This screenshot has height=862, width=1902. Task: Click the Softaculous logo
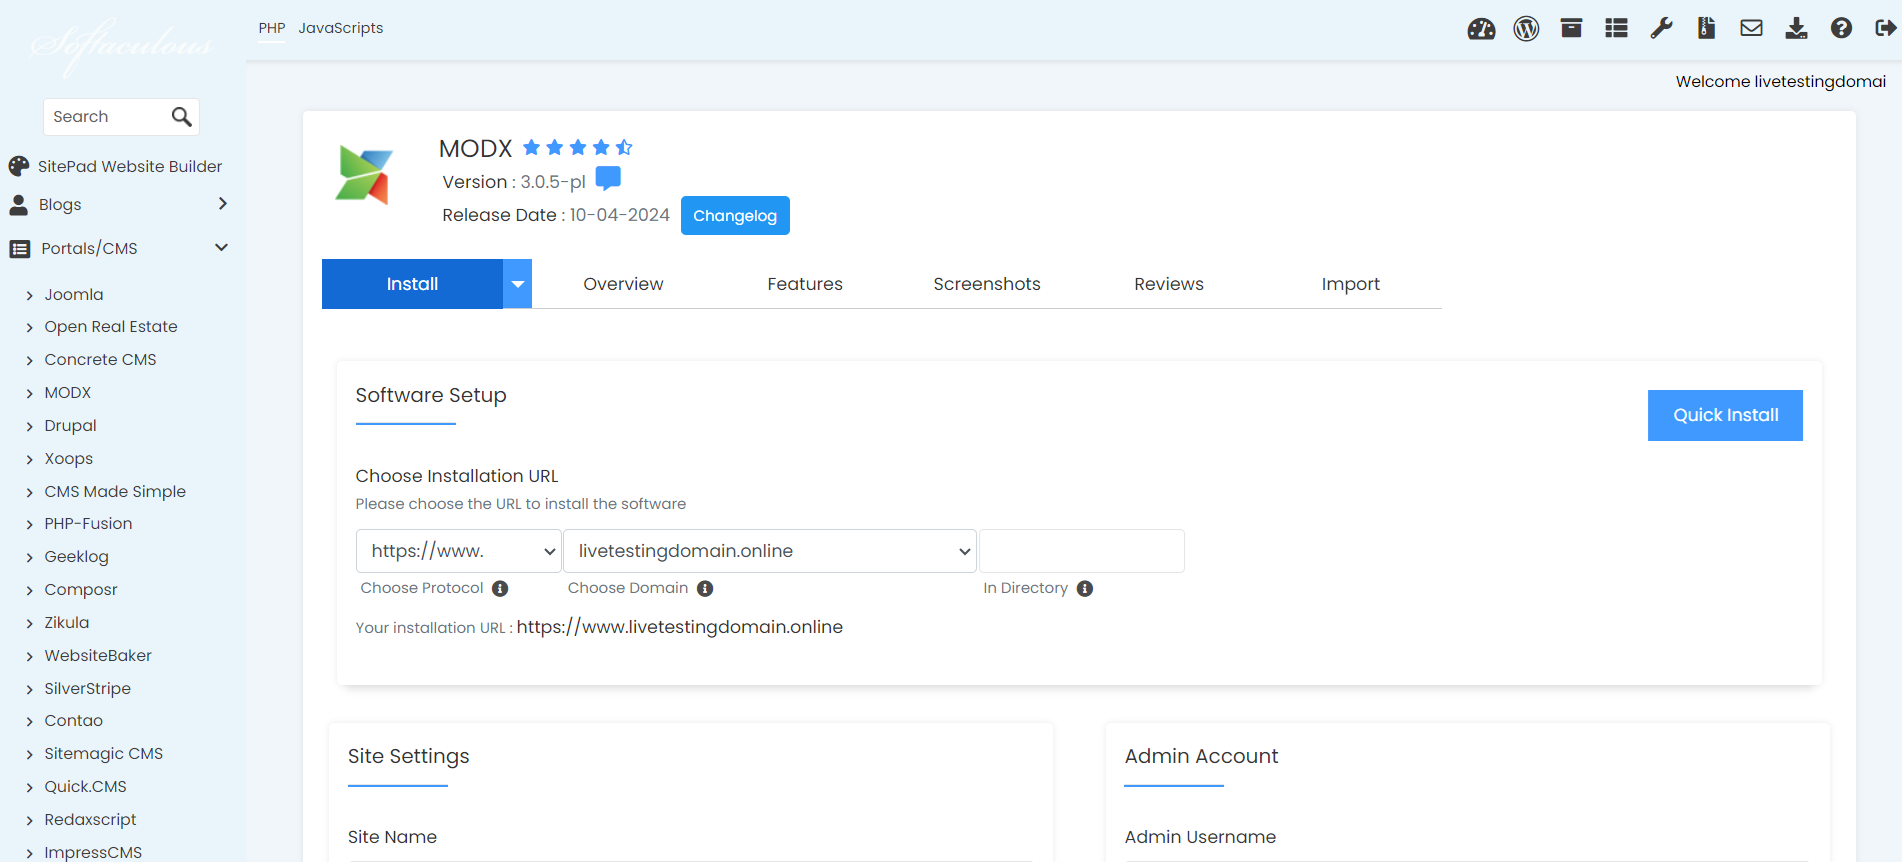[121, 45]
